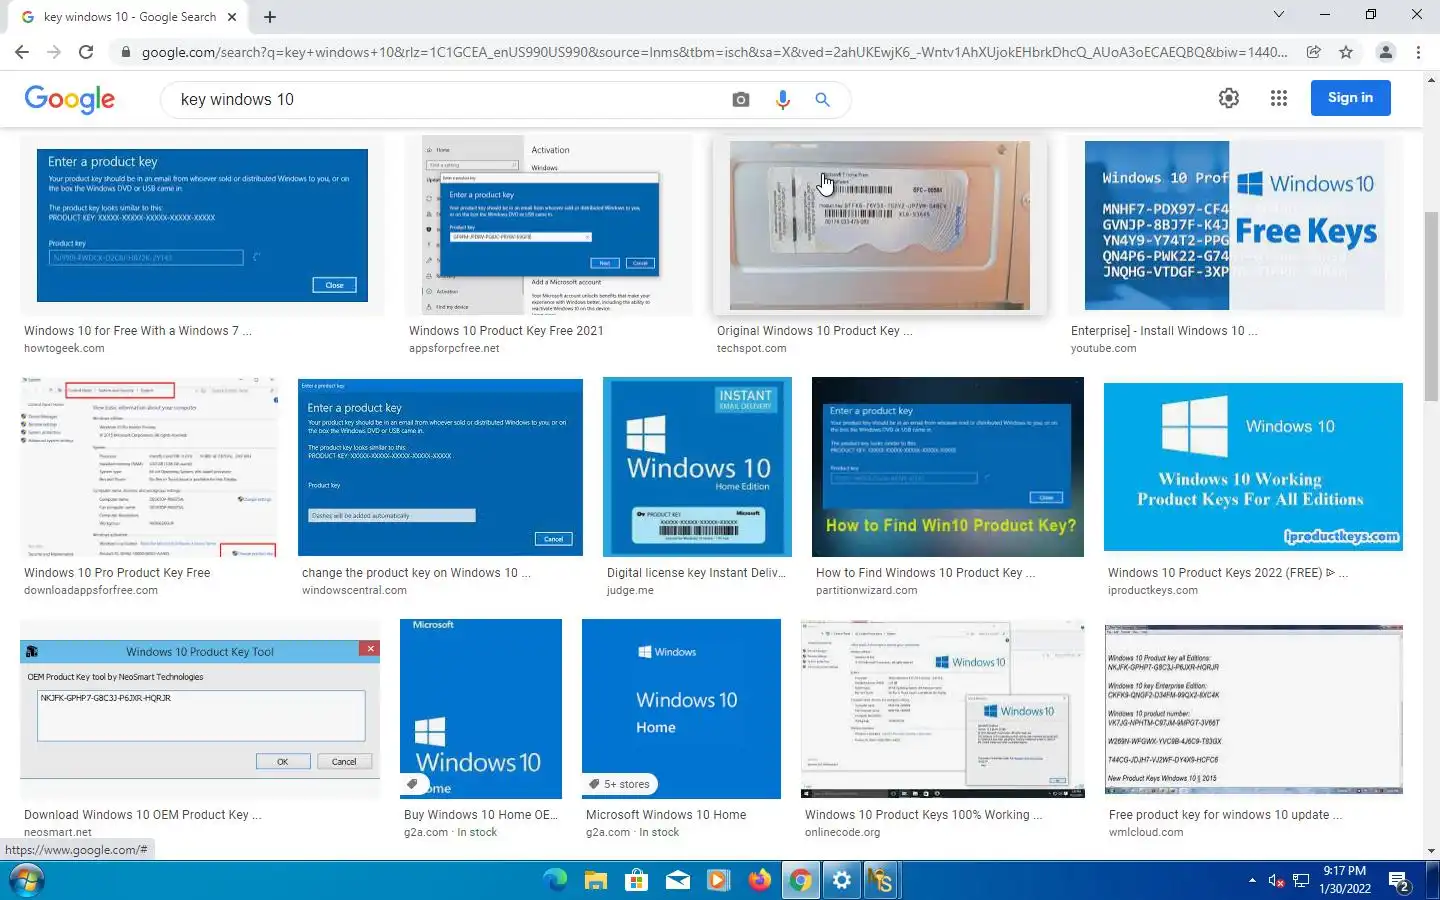The height and width of the screenshot is (900, 1440).
Task: Click the '5+ stores' badge
Action: 620,784
